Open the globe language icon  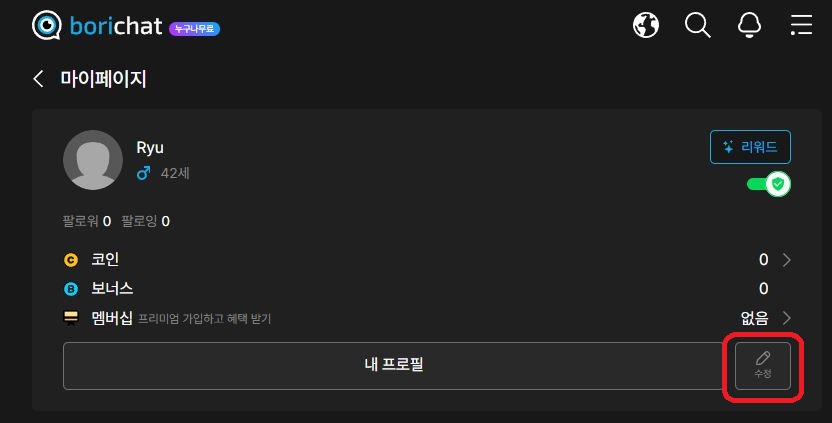646,25
